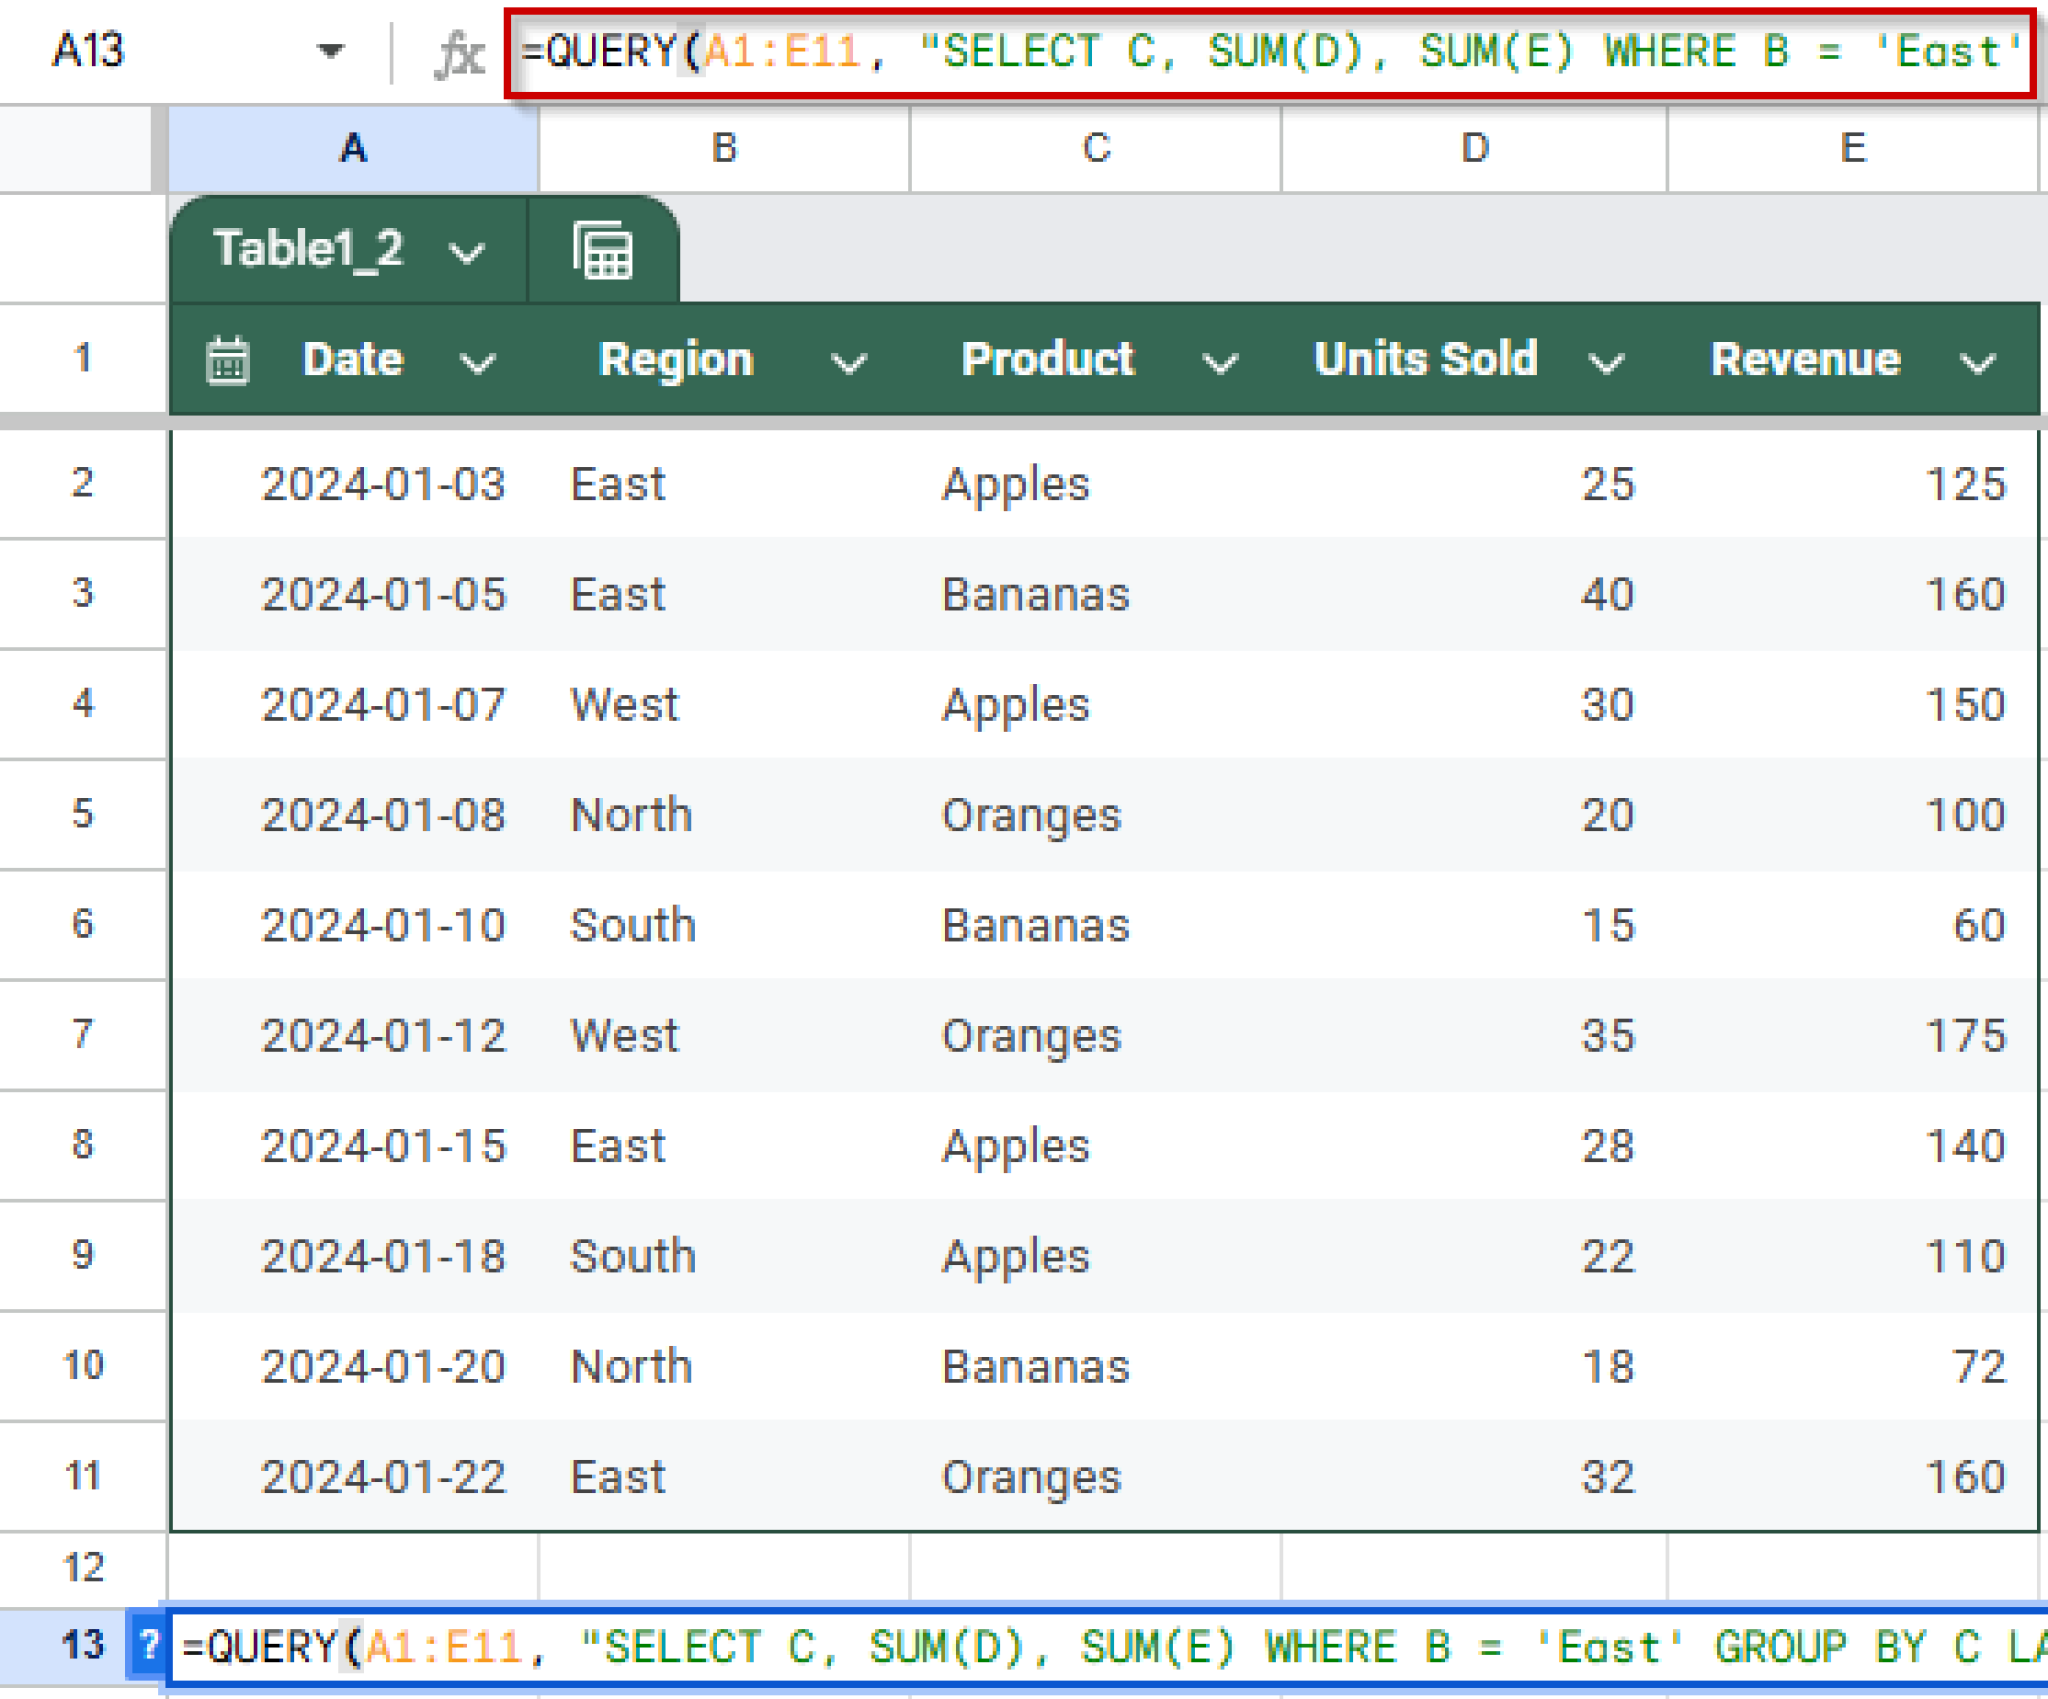
Task: Select column letter D header
Action: pyautogui.click(x=1474, y=148)
